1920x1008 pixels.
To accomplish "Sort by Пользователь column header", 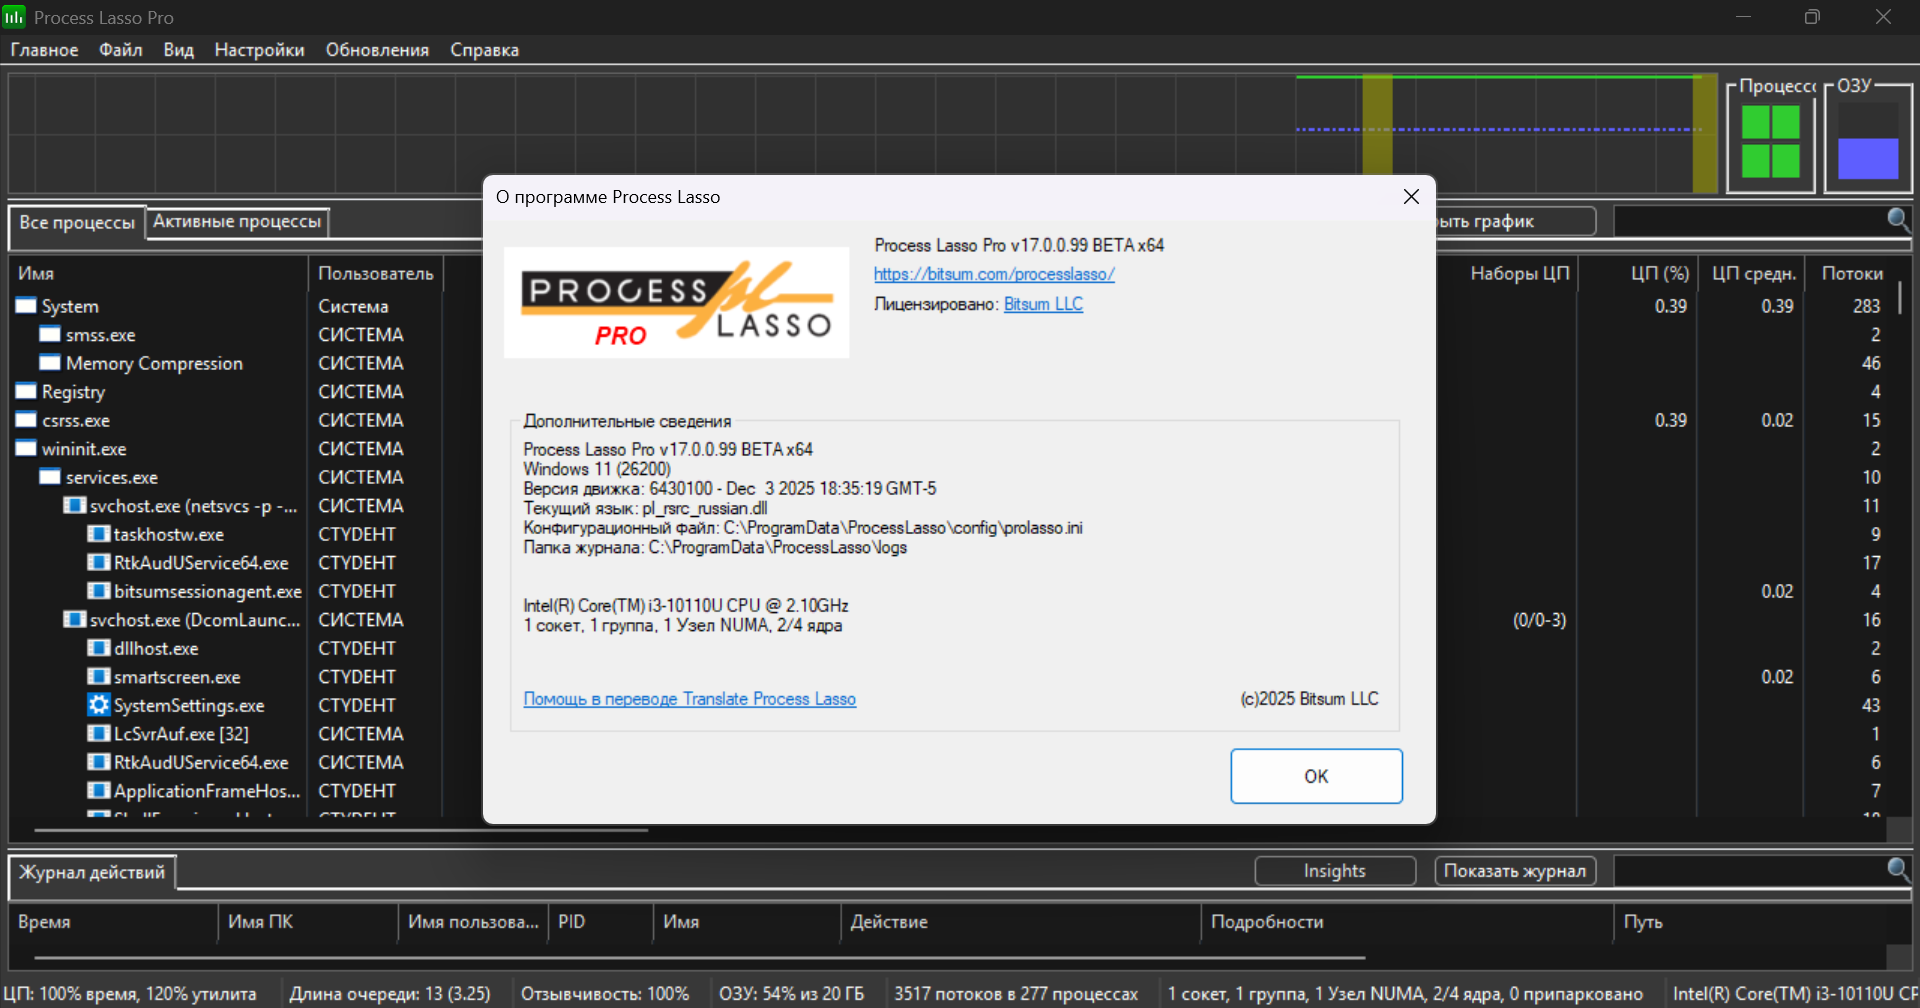I will click(376, 273).
